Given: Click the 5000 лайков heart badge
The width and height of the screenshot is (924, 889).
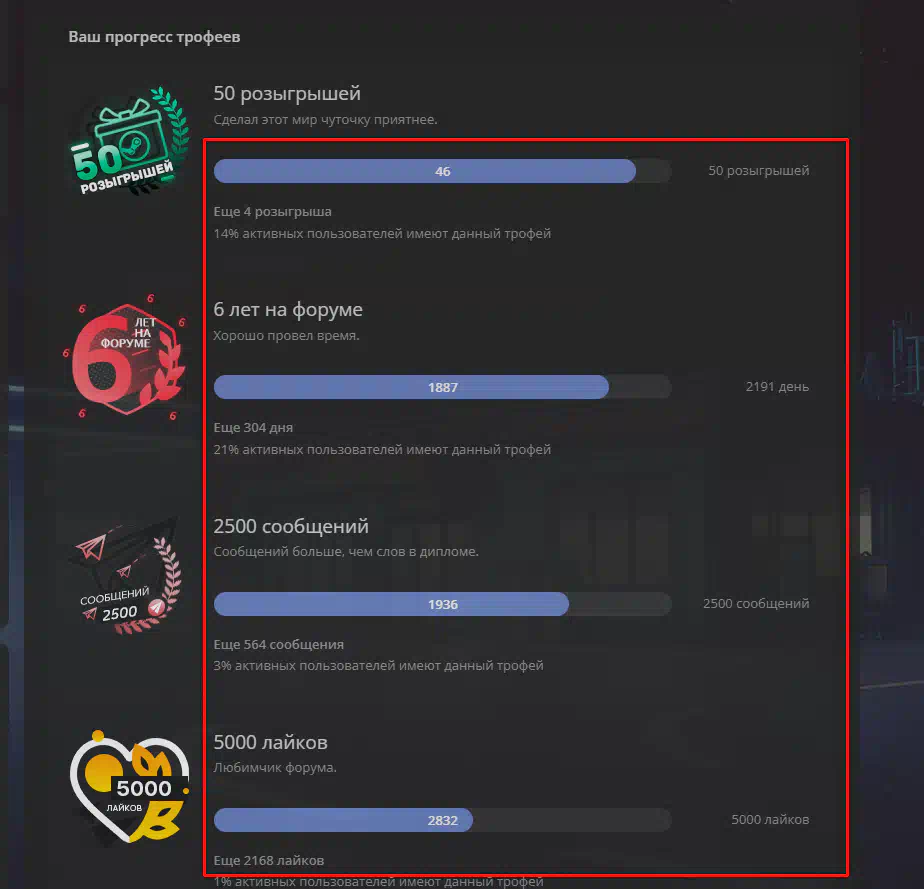Looking at the screenshot, I should 129,787.
